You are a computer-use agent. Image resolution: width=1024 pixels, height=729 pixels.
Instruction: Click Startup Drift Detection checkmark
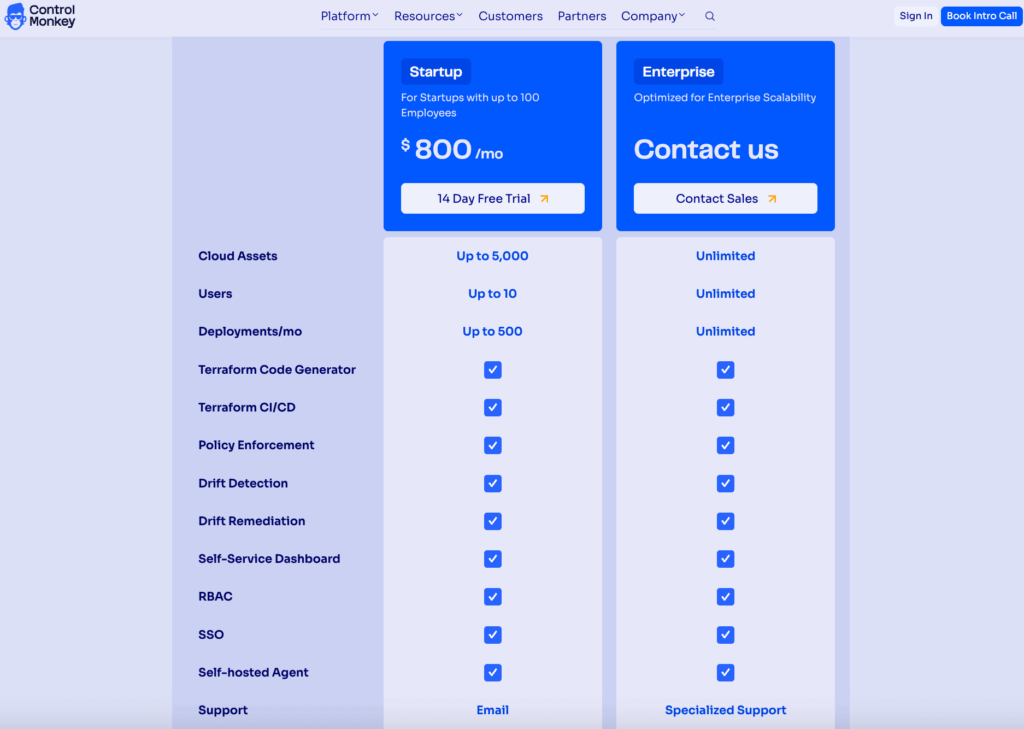click(492, 483)
